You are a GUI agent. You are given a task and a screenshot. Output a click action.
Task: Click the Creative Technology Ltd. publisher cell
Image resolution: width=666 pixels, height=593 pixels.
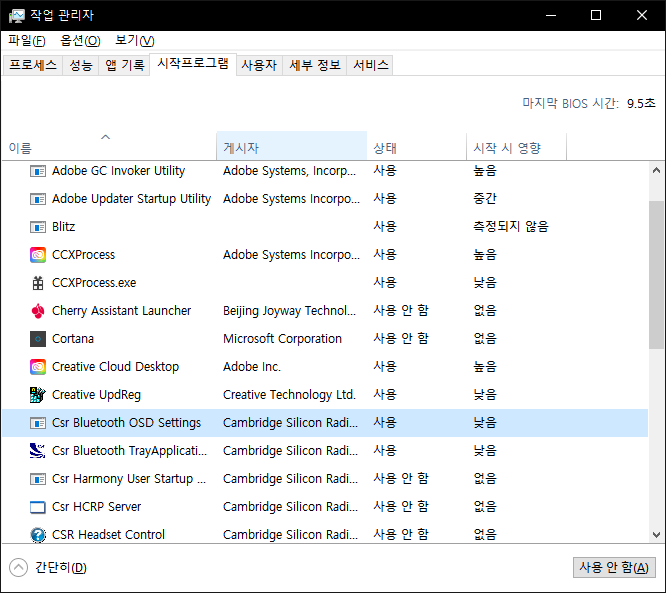289,395
